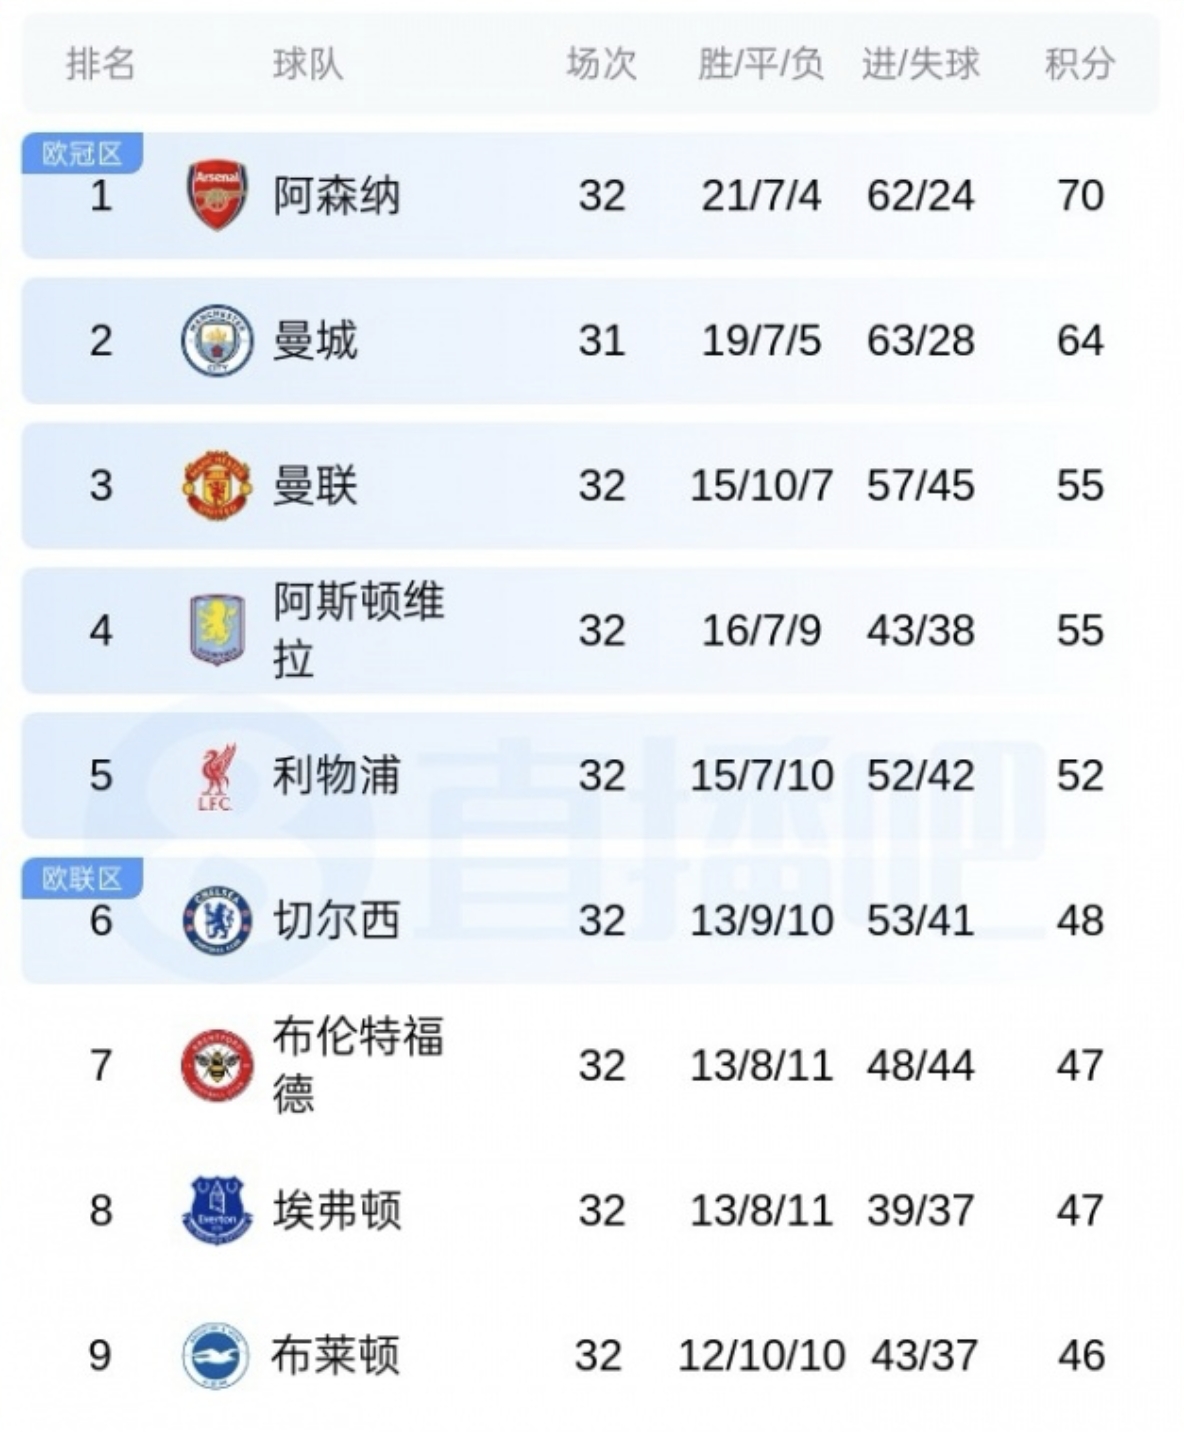Click the Everton club crest
The height and width of the screenshot is (1432, 1184).
tap(217, 1210)
